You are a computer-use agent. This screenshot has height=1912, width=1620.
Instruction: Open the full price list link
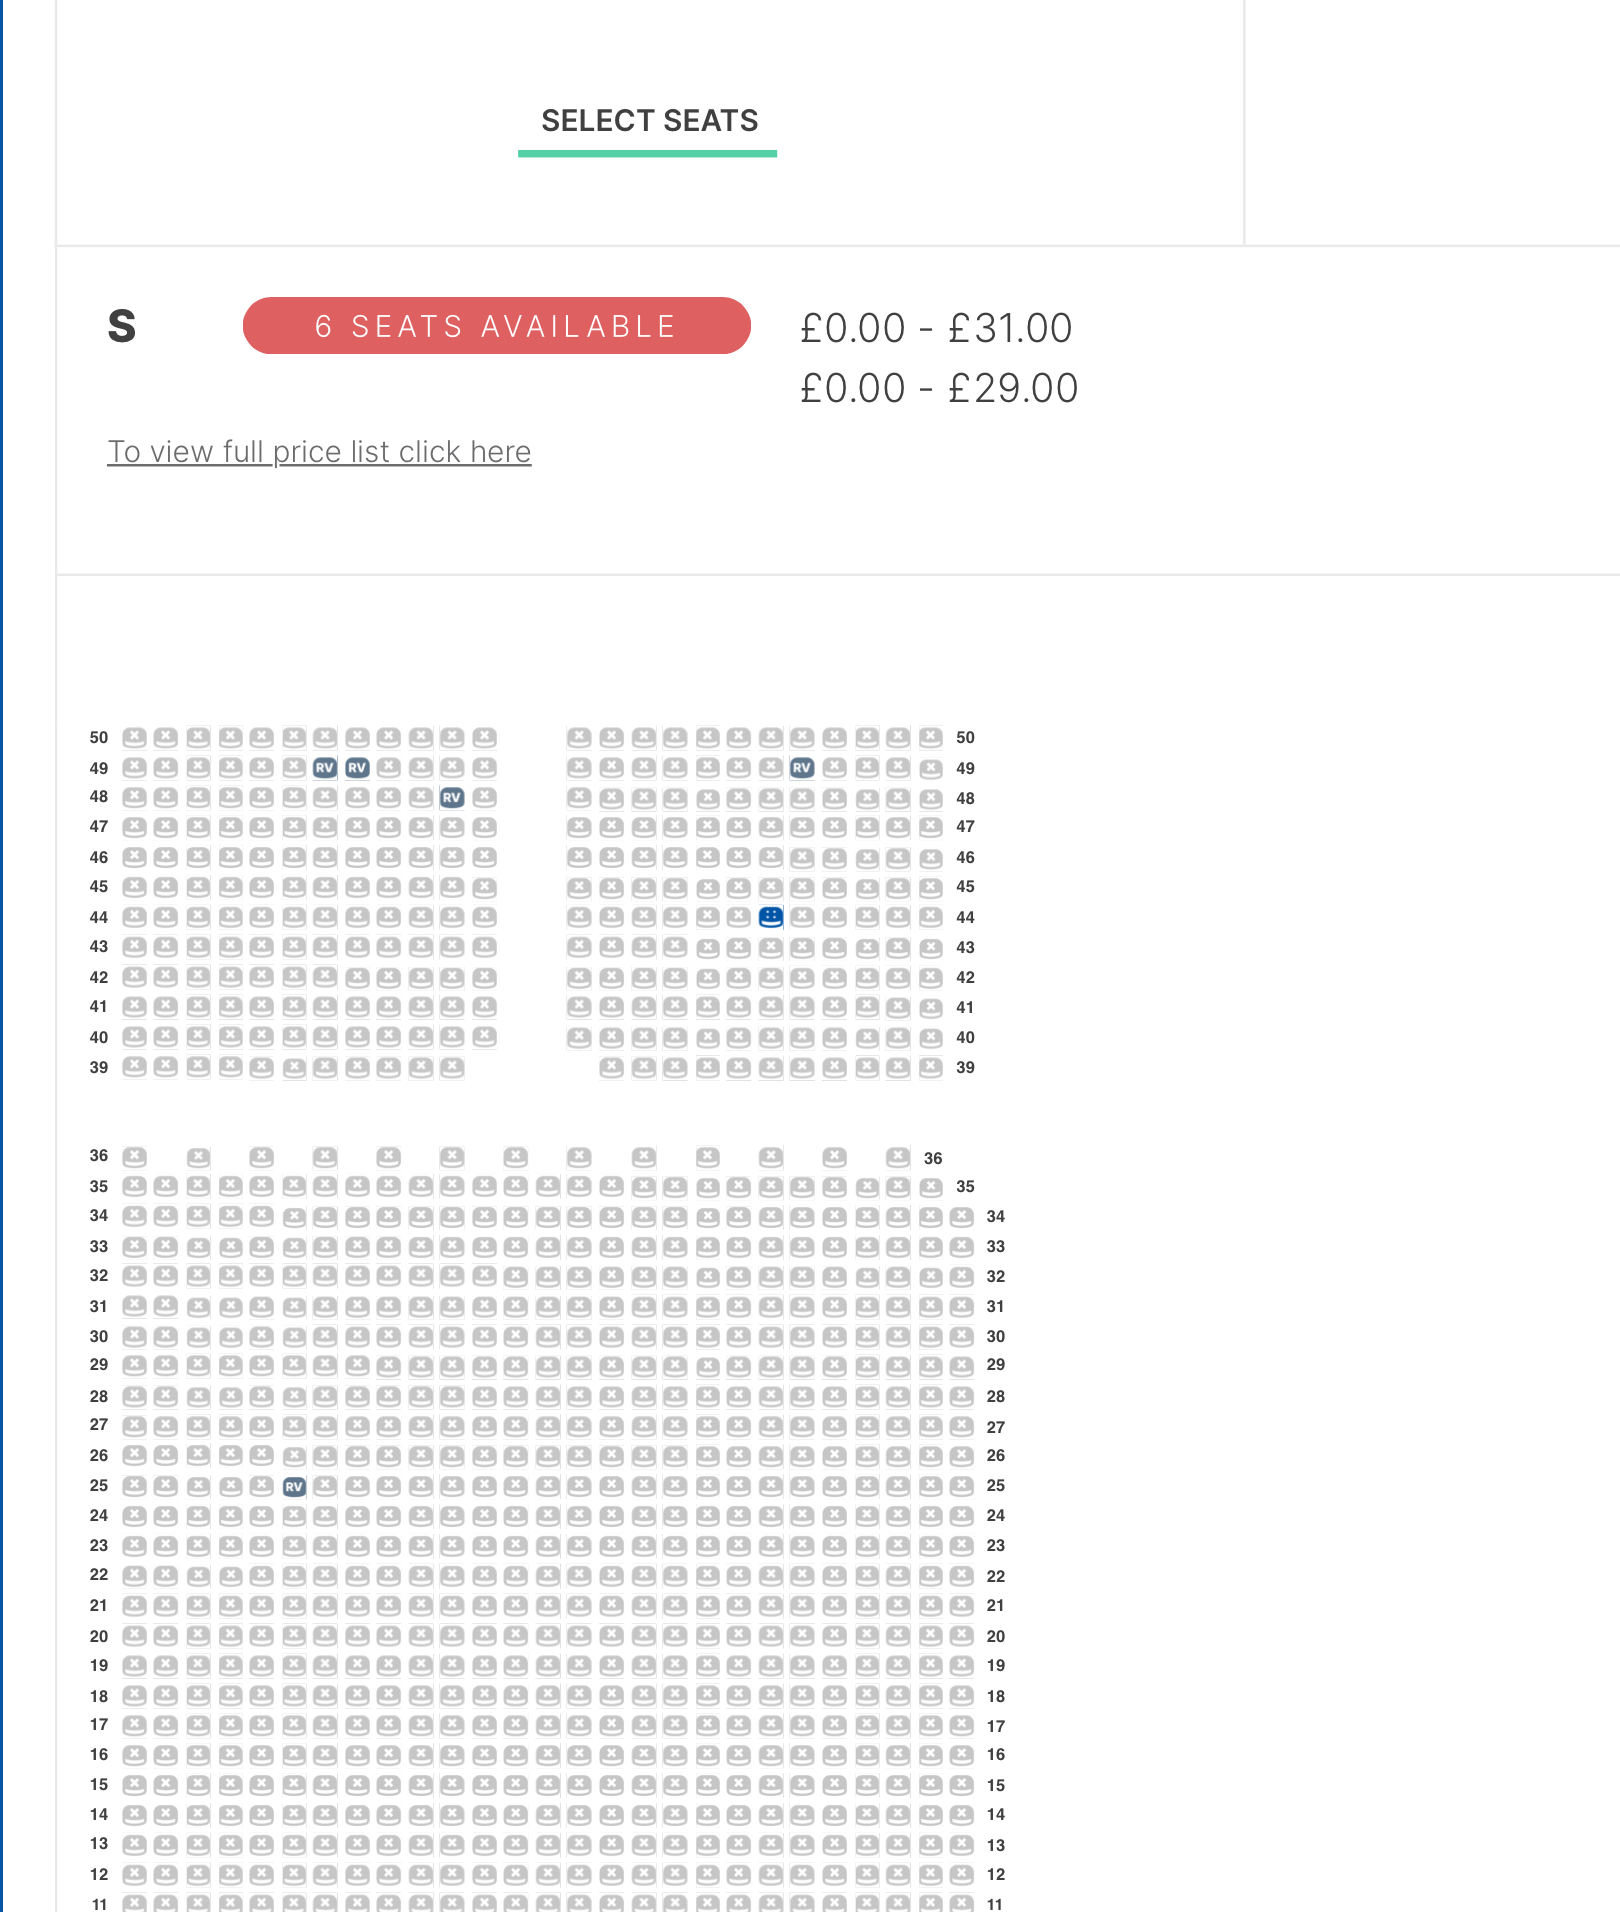click(319, 452)
